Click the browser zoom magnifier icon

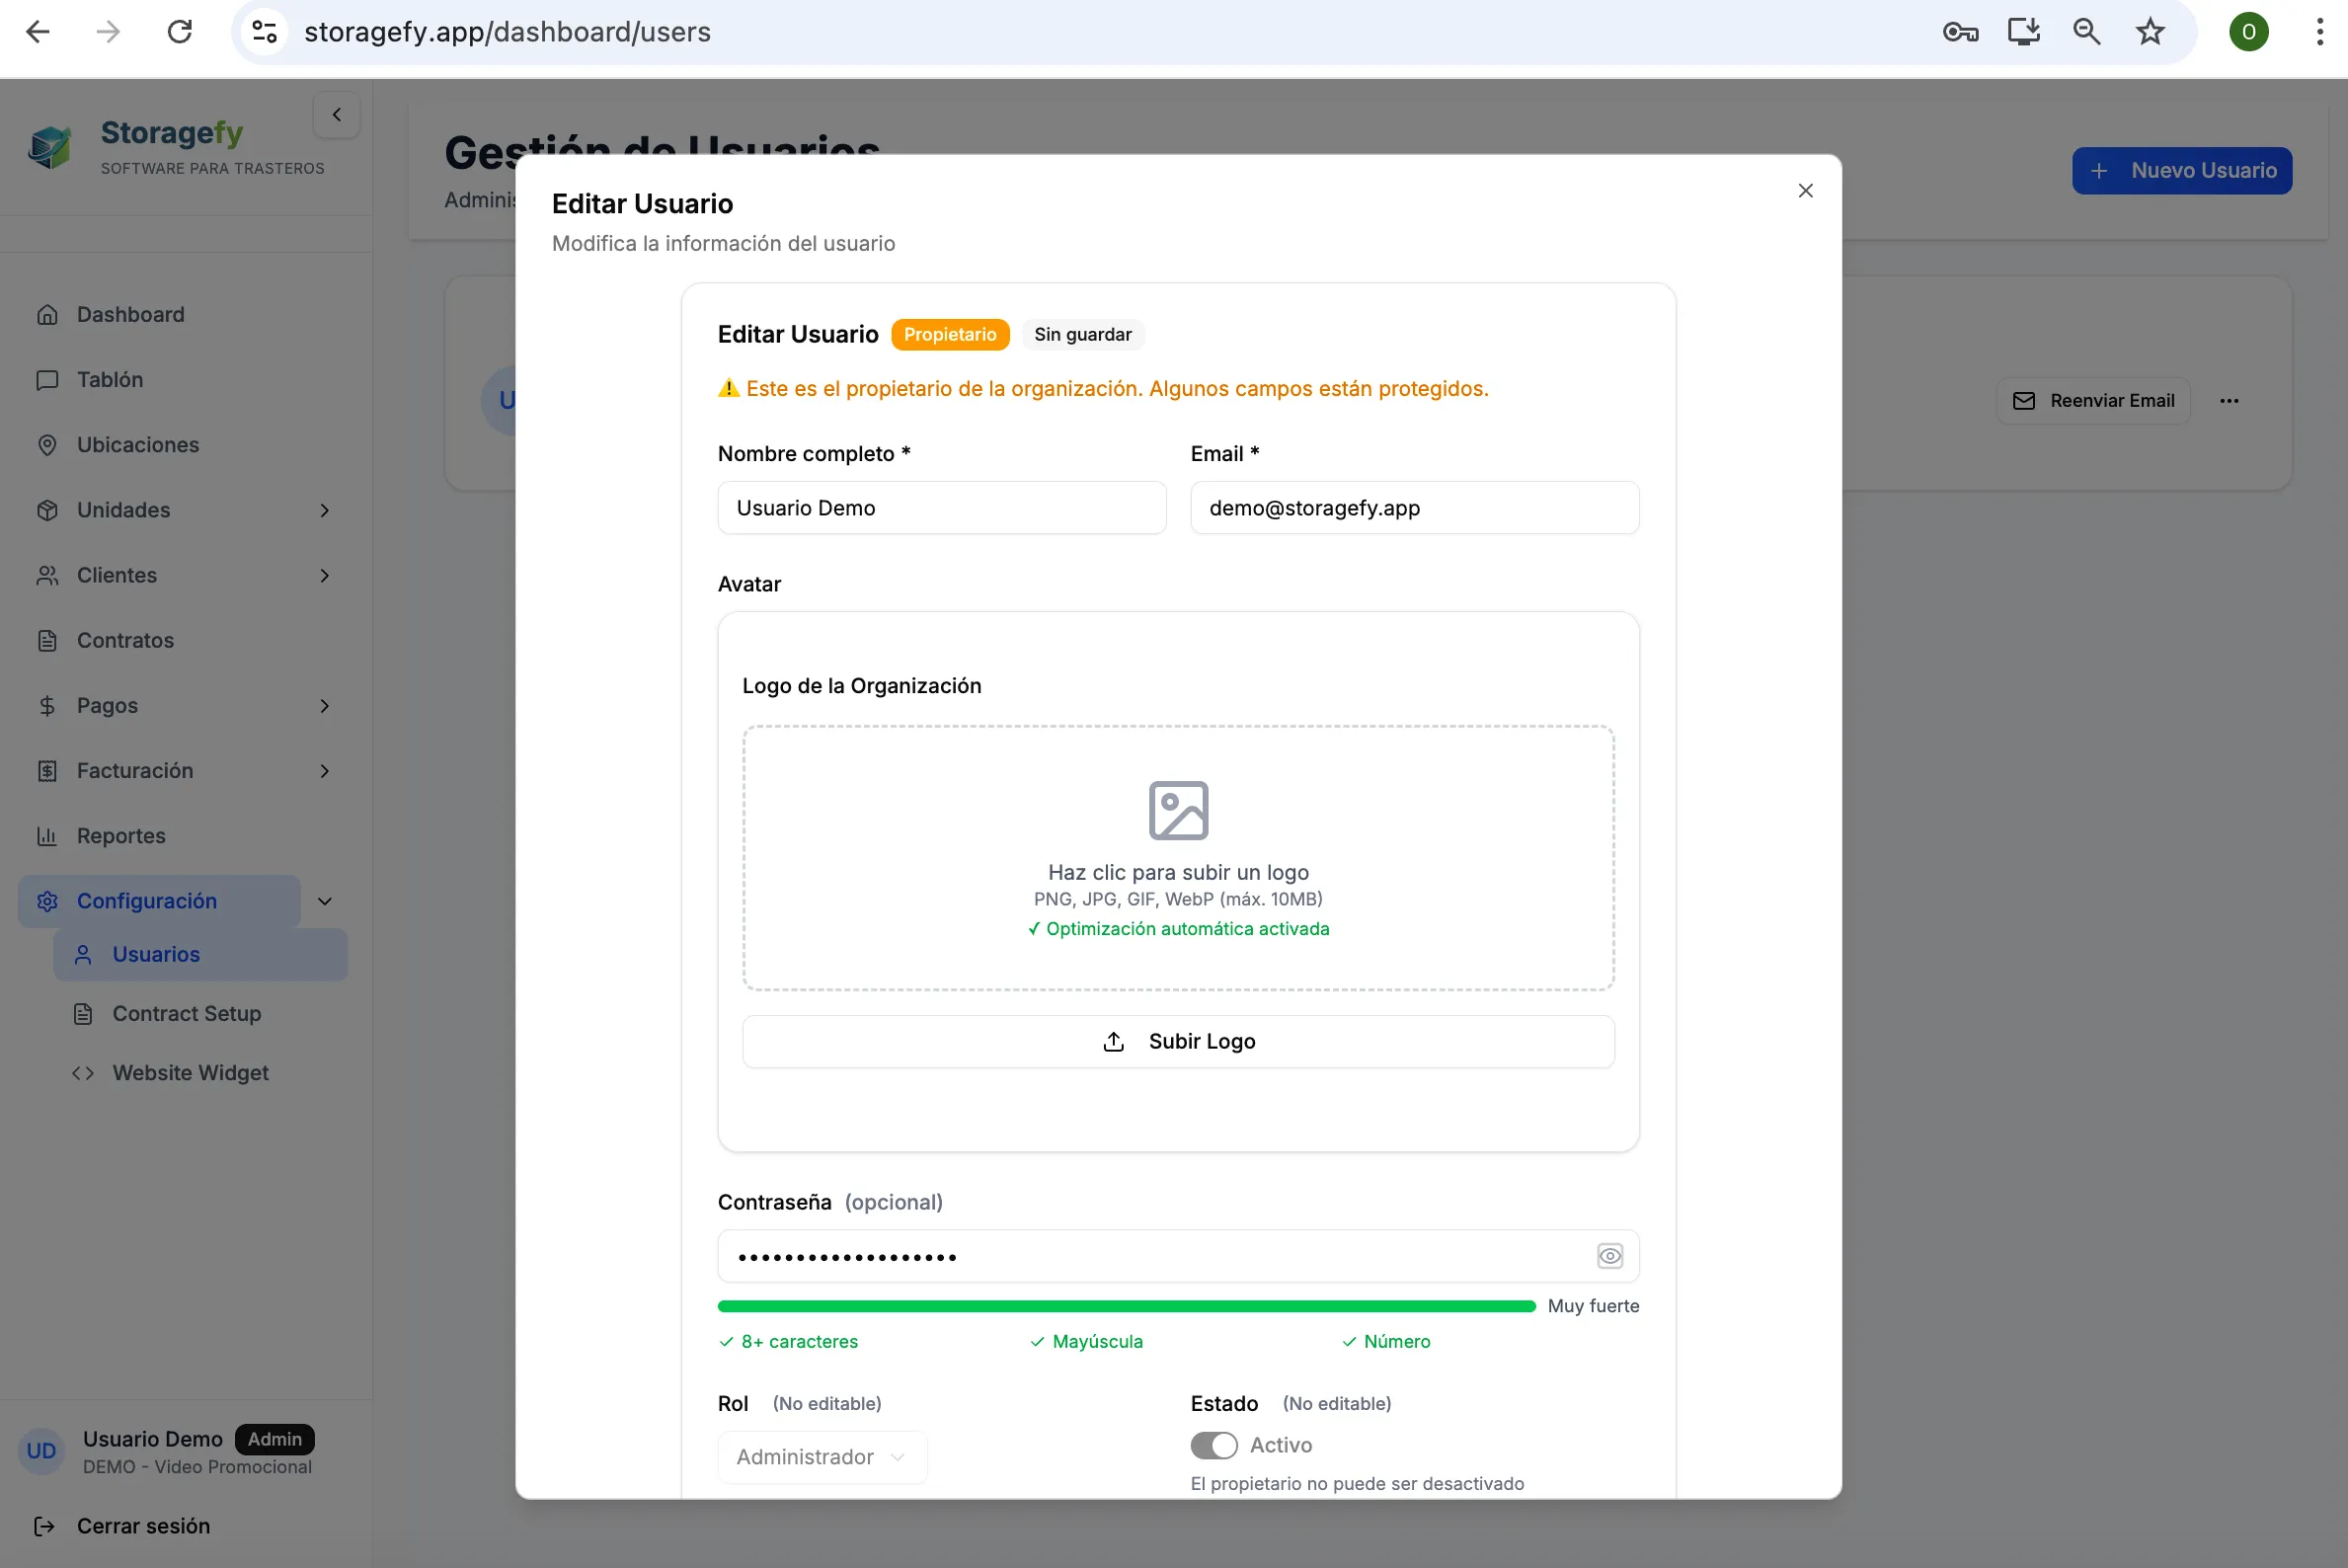click(x=2086, y=32)
